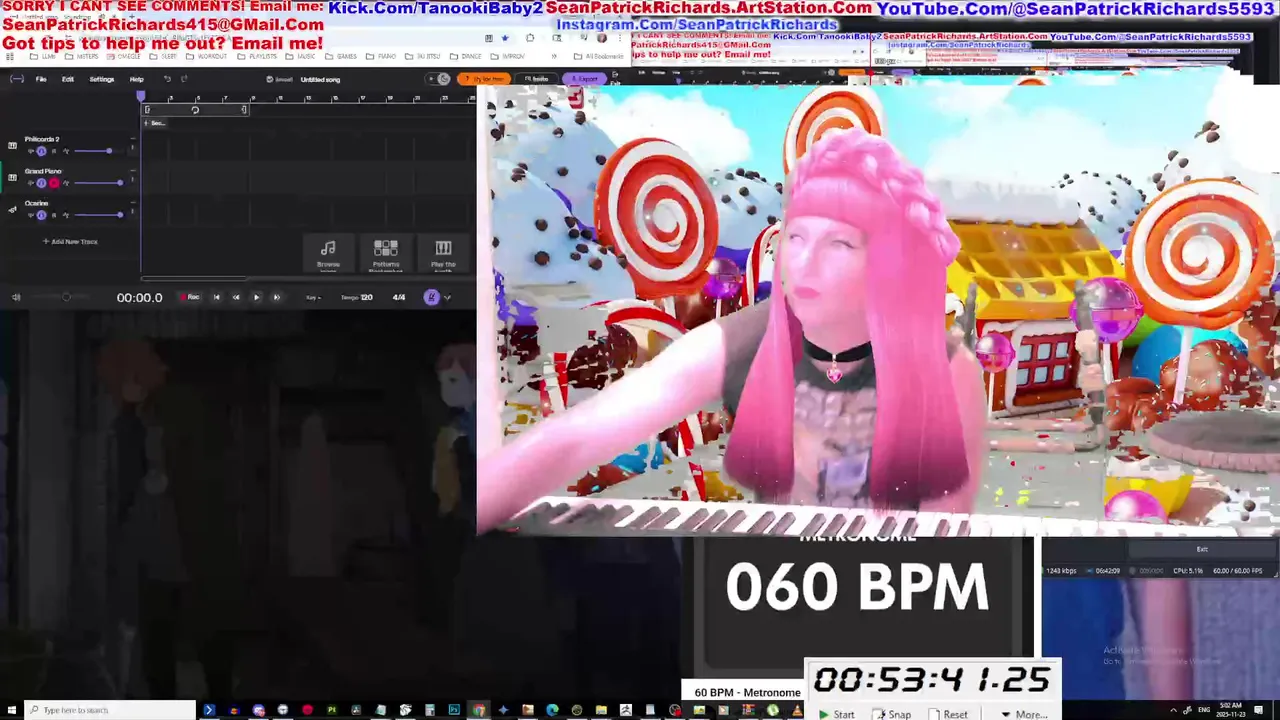Open Philicorda 2 track options menu

[x=133, y=148]
